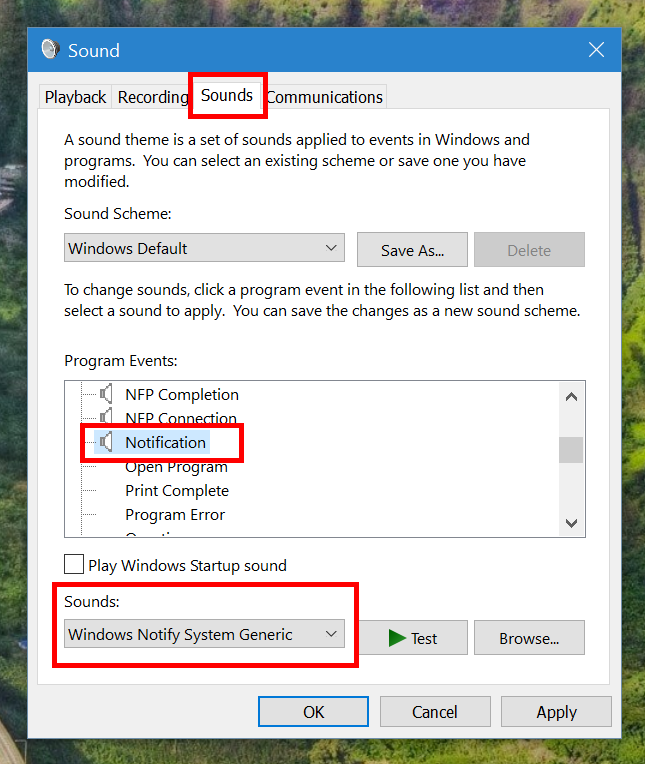Apply the sound settings
The width and height of the screenshot is (645, 764).
(x=556, y=712)
